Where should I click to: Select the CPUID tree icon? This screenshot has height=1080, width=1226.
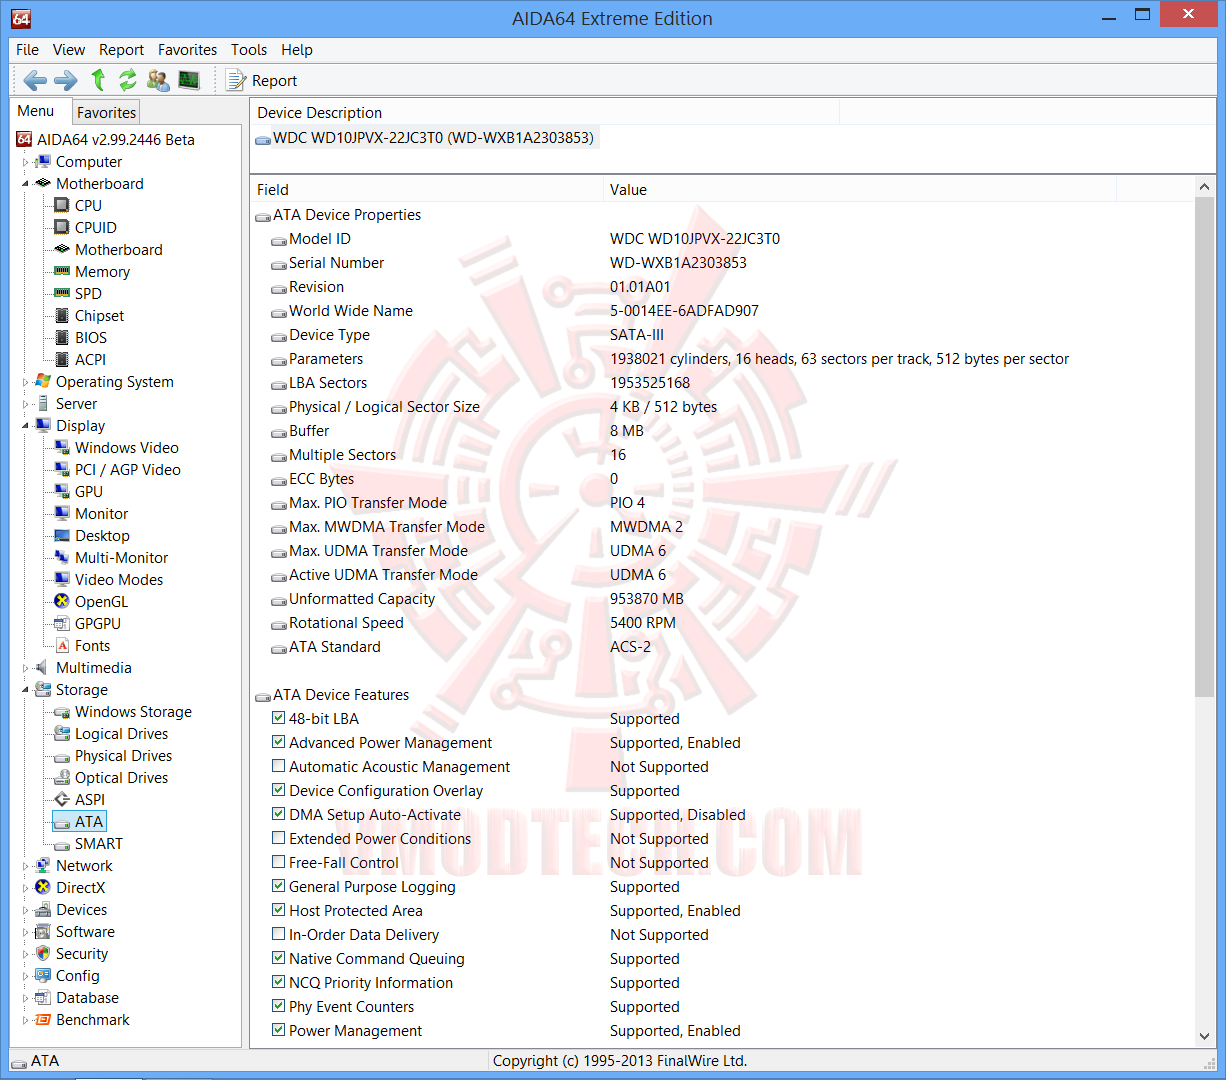62,227
